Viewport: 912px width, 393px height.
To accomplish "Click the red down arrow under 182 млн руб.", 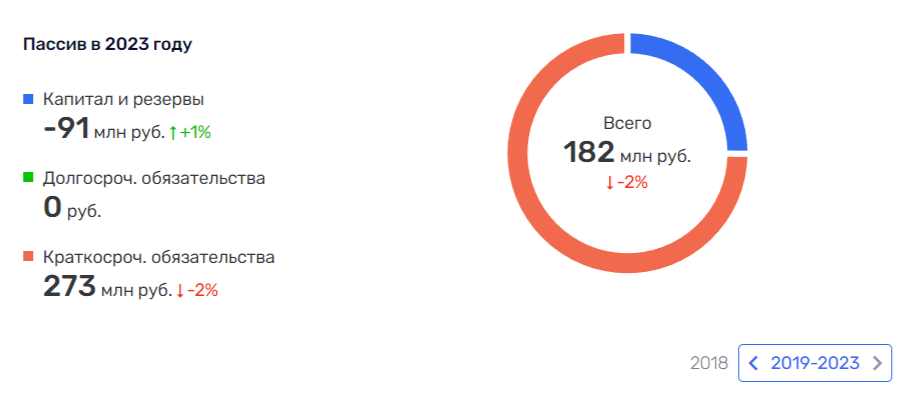I will (x=610, y=183).
